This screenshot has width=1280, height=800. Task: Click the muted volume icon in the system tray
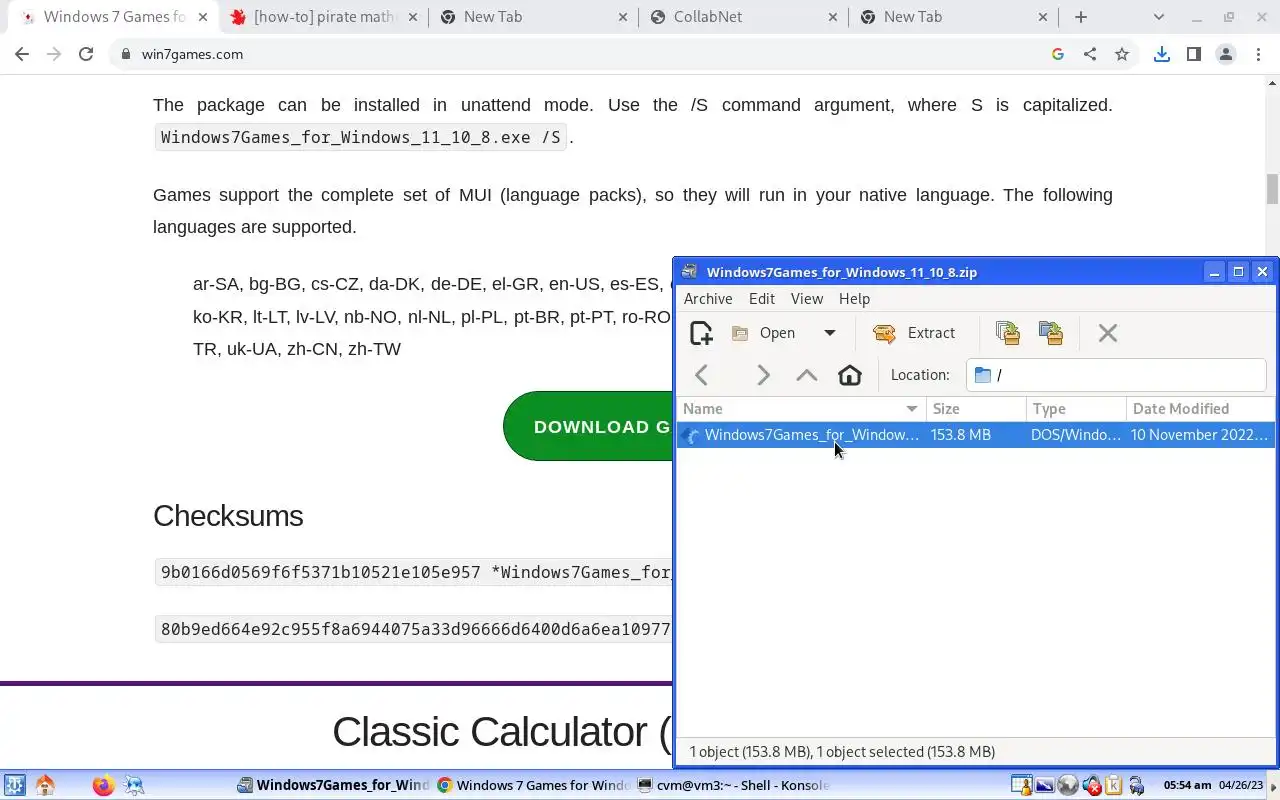pyautogui.click(x=1092, y=786)
